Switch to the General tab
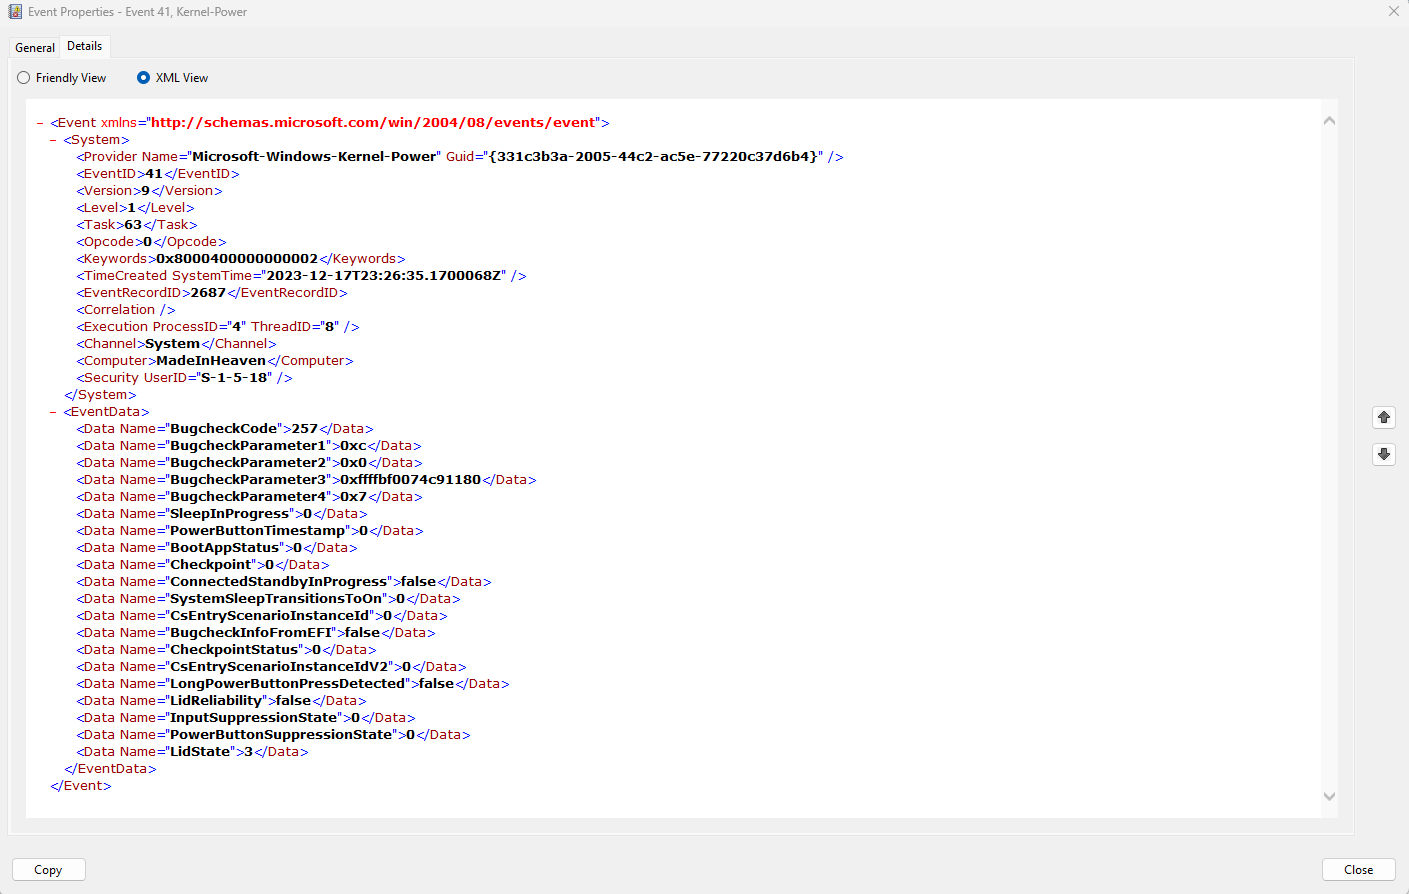The image size is (1409, 894). point(35,48)
